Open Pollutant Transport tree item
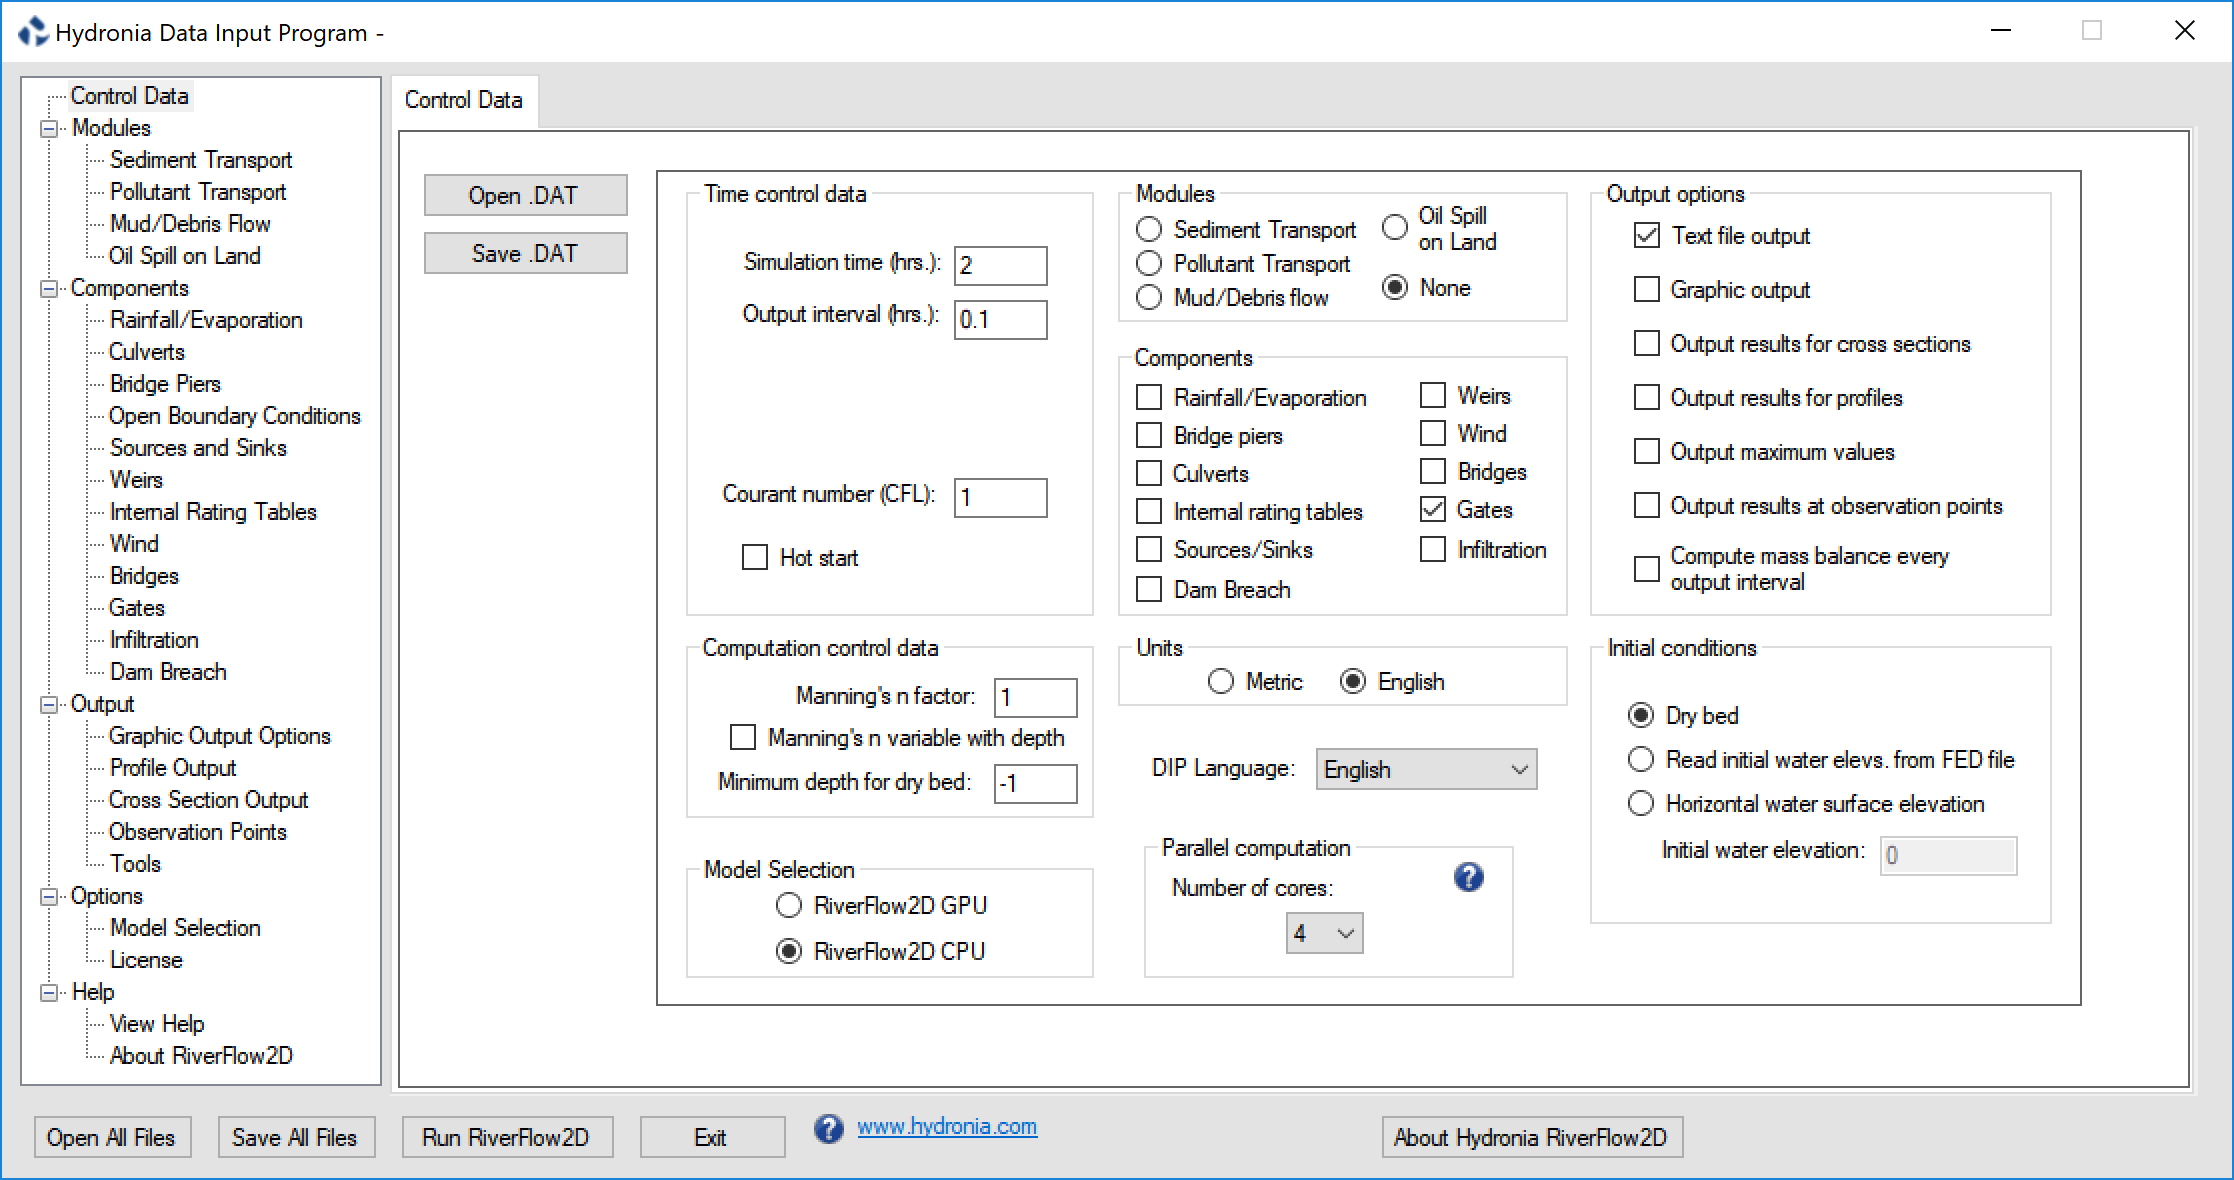 pyautogui.click(x=198, y=192)
